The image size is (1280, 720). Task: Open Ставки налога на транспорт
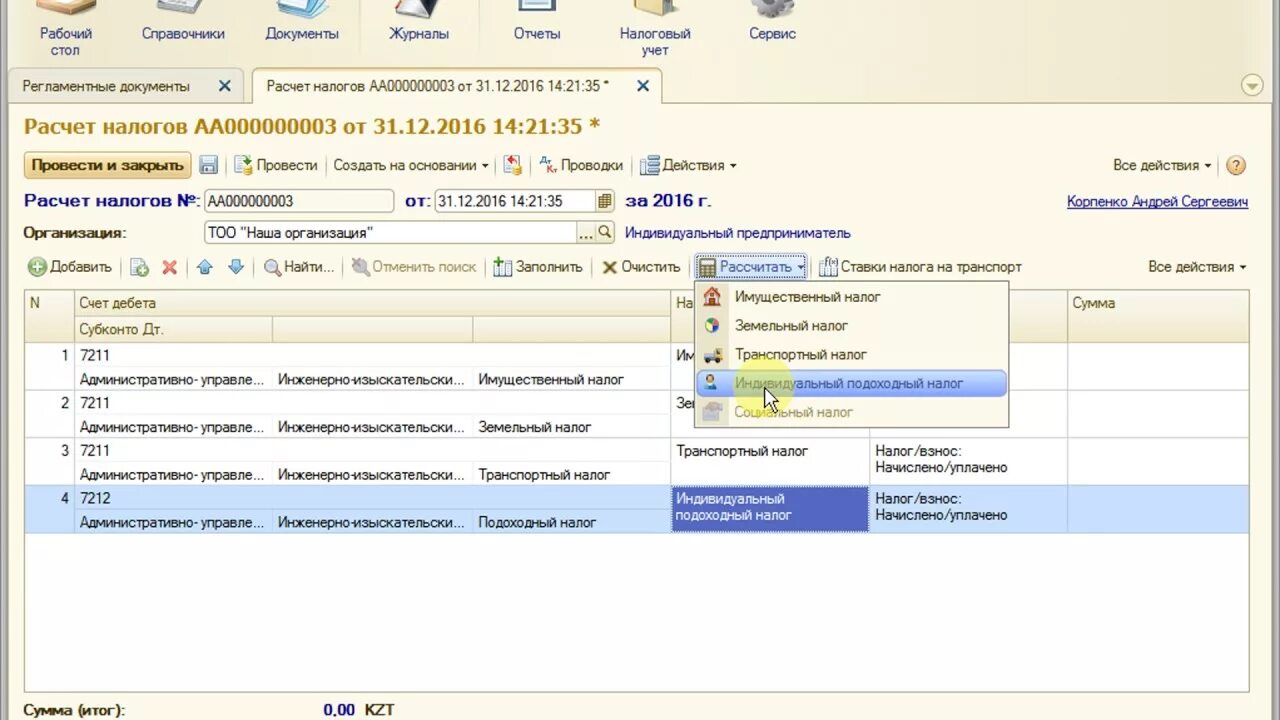pos(920,267)
